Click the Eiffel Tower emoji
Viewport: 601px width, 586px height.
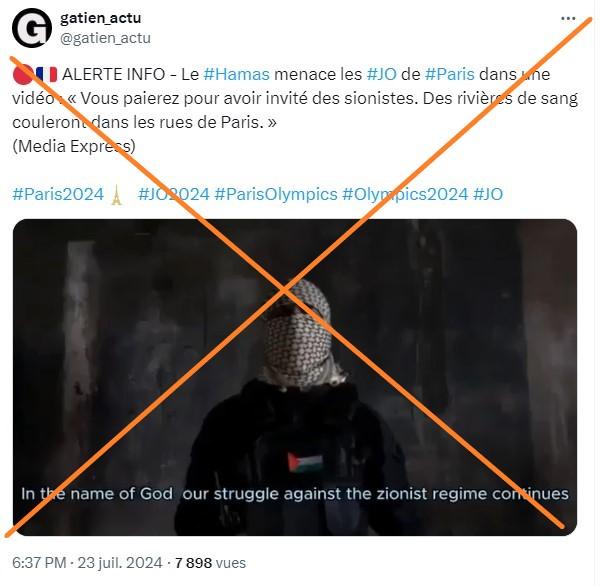coord(116,194)
